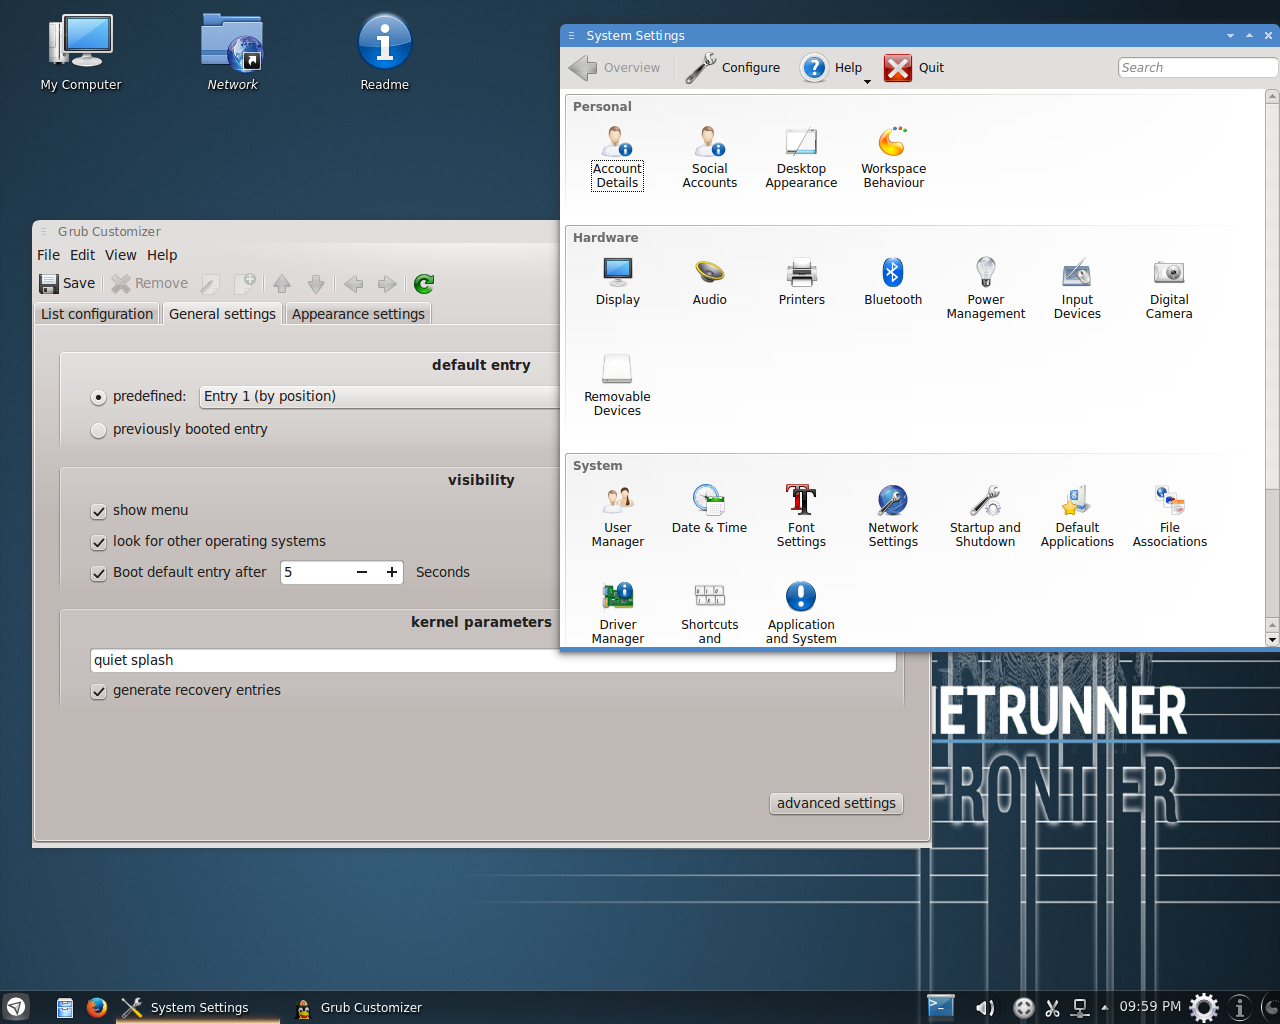
Task: Open the predefined entry dropdown
Action: pyautogui.click(x=380, y=397)
